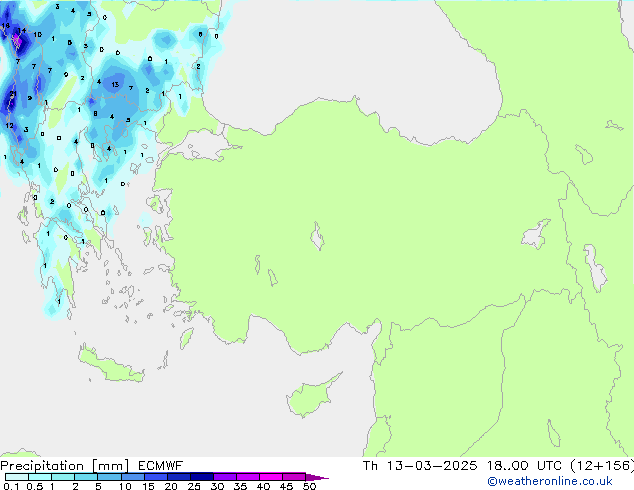Viewport: 634px width, 490px height.
Task: Click the '50' legend scale label
Action: click(x=309, y=486)
